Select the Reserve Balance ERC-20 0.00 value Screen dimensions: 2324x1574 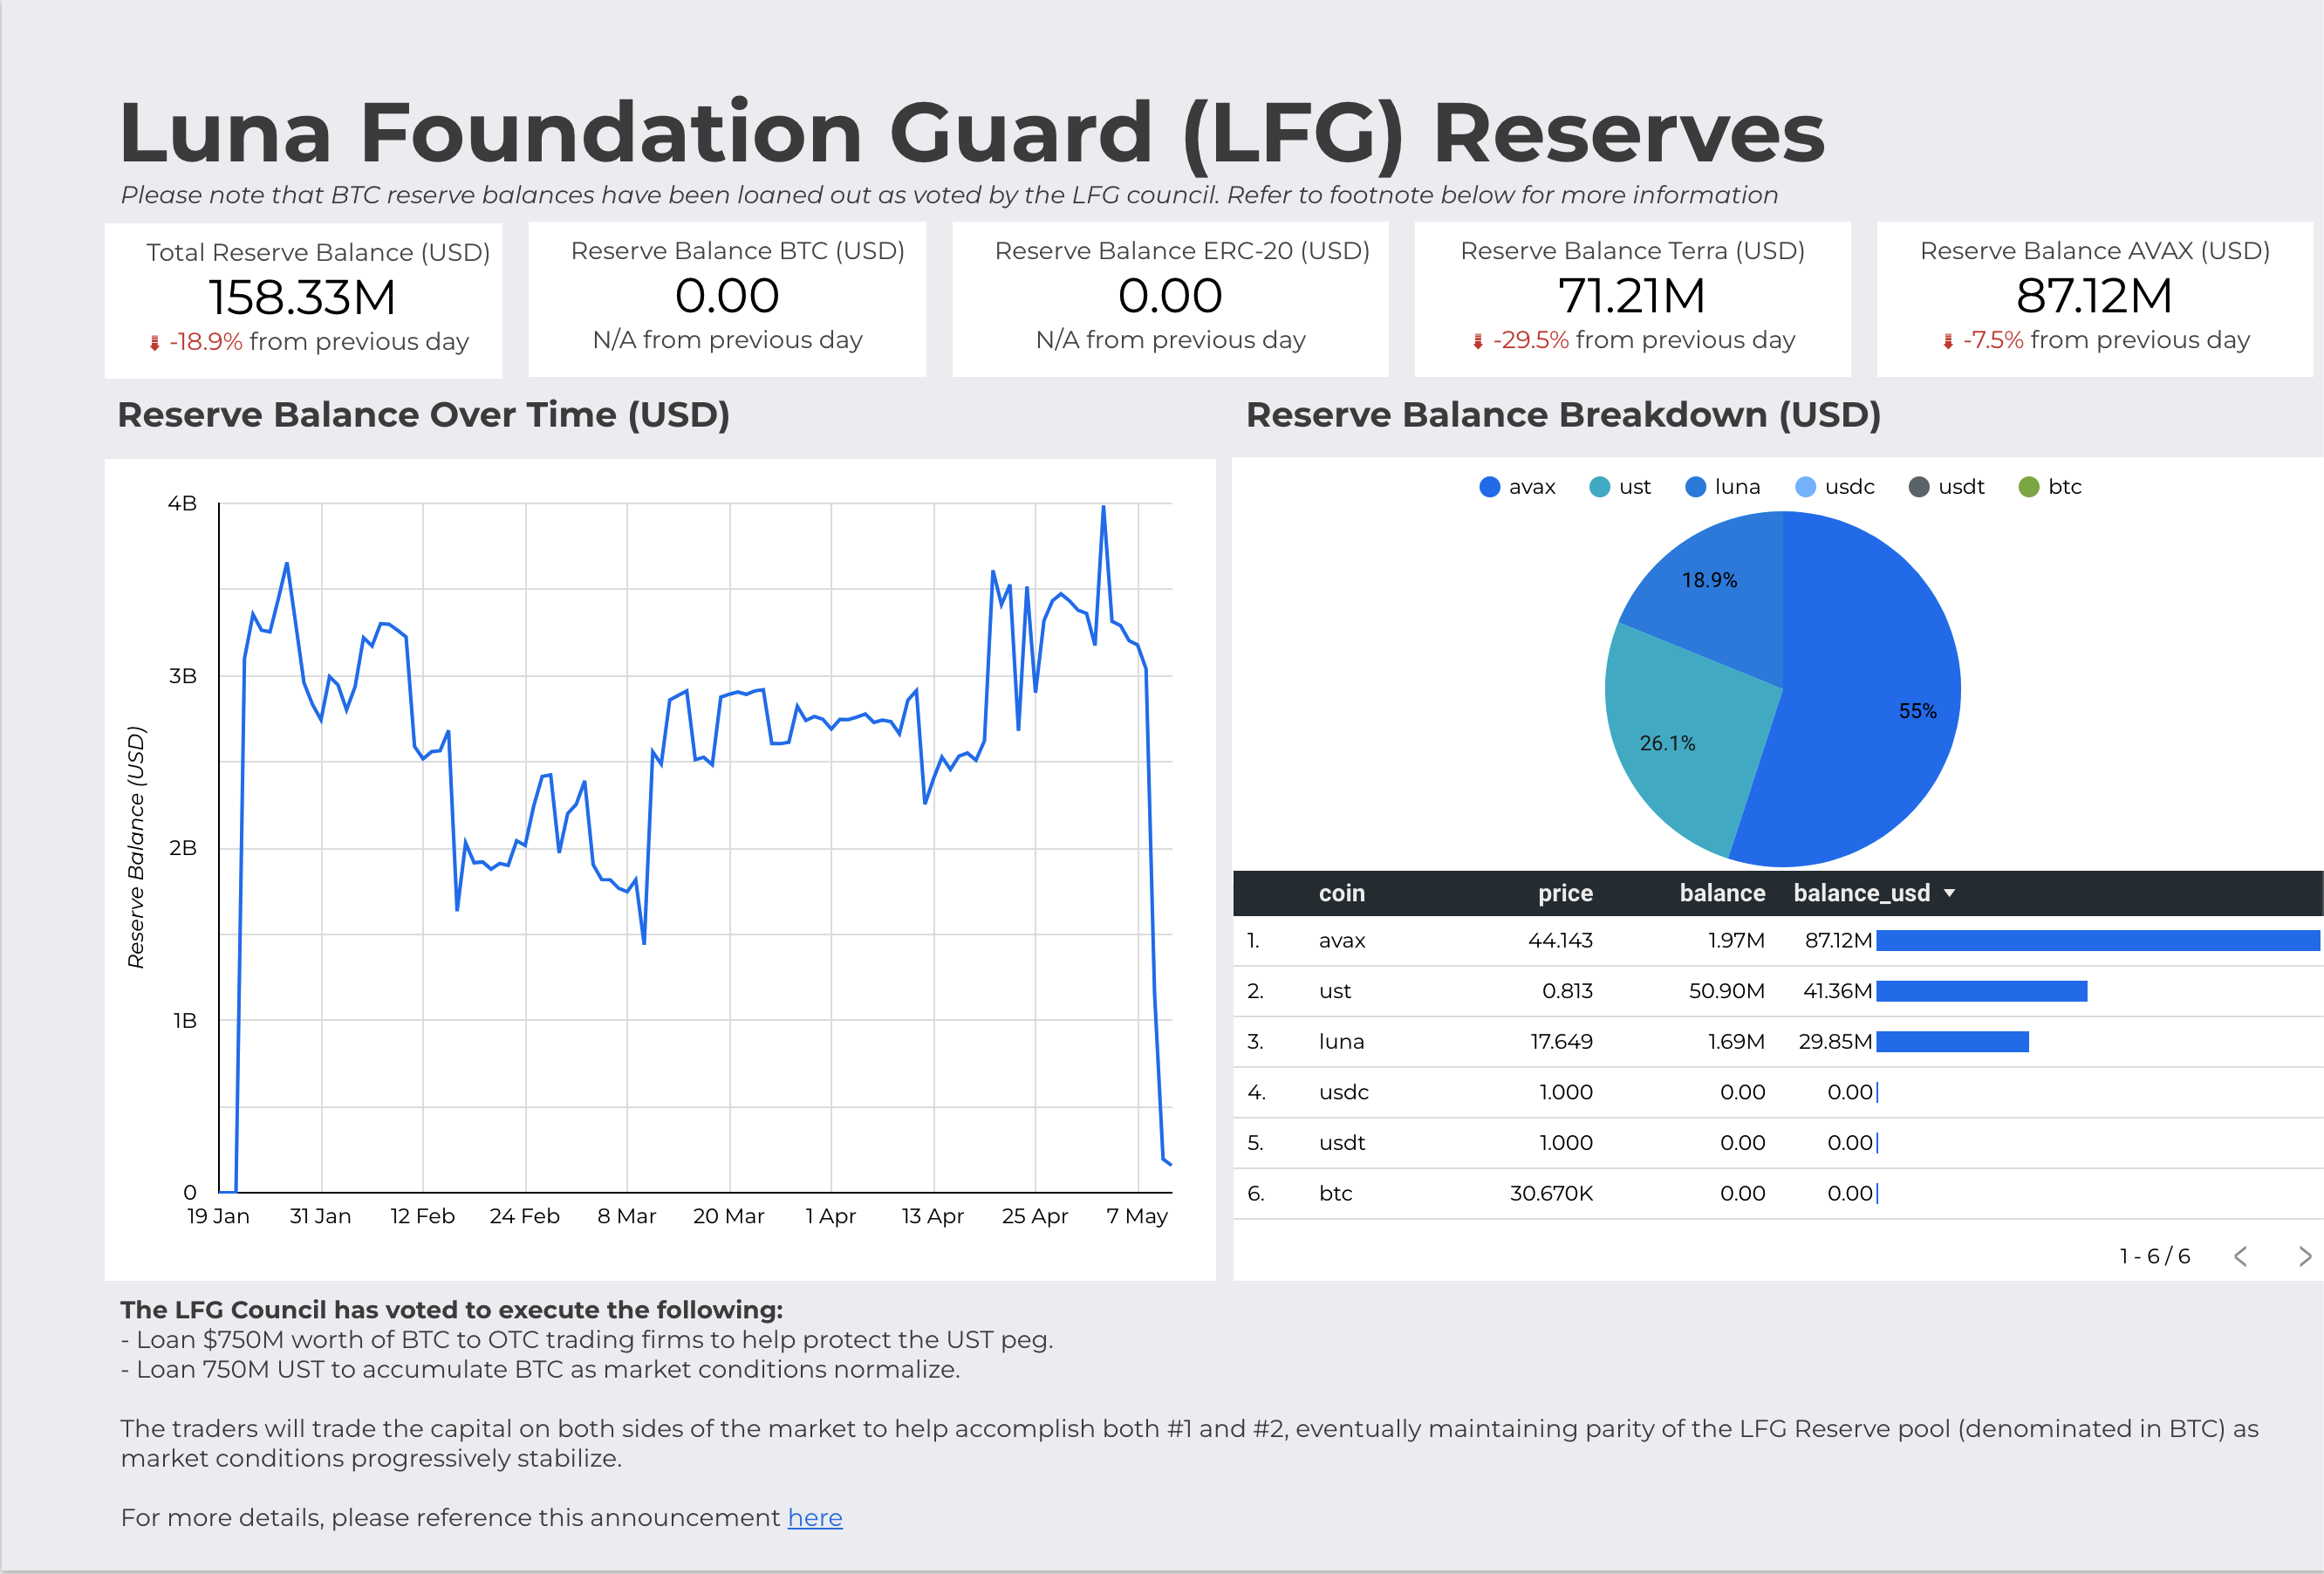coord(1170,296)
